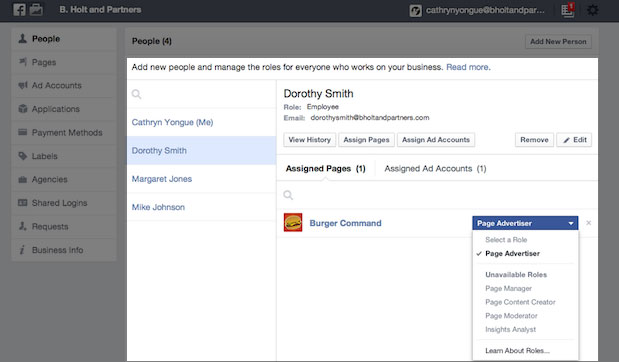Click the people search input field
This screenshot has width=619, height=362.
[x=201, y=94]
